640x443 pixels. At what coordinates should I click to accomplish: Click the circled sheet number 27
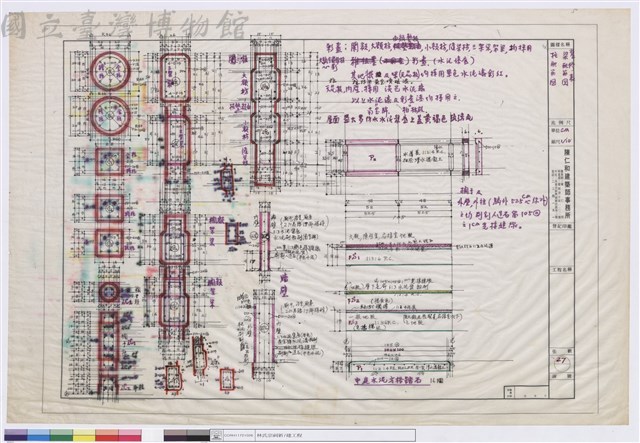coord(562,362)
